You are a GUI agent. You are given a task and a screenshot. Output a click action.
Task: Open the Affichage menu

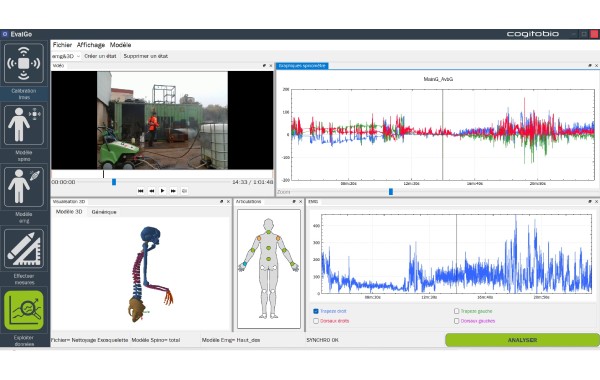(x=91, y=45)
